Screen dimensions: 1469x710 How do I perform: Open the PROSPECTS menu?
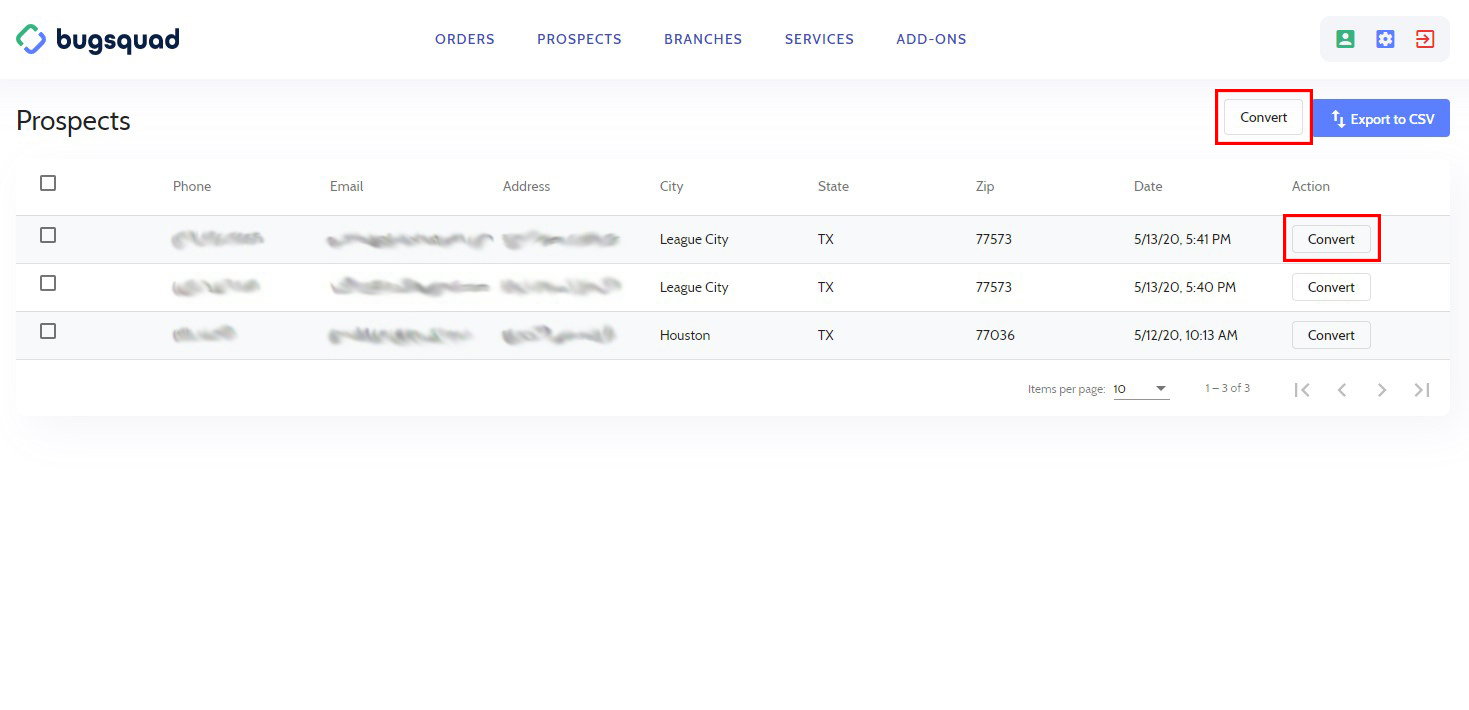pos(579,40)
